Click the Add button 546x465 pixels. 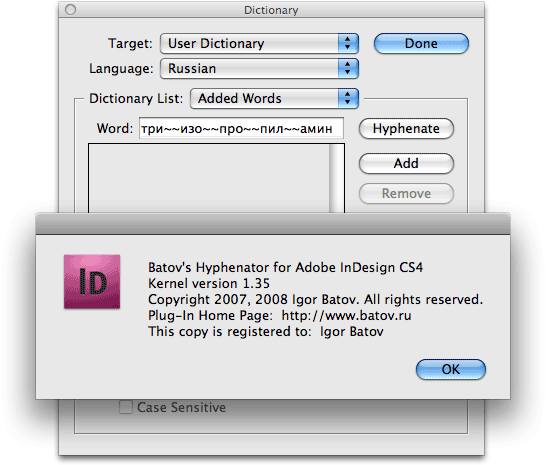coord(406,163)
